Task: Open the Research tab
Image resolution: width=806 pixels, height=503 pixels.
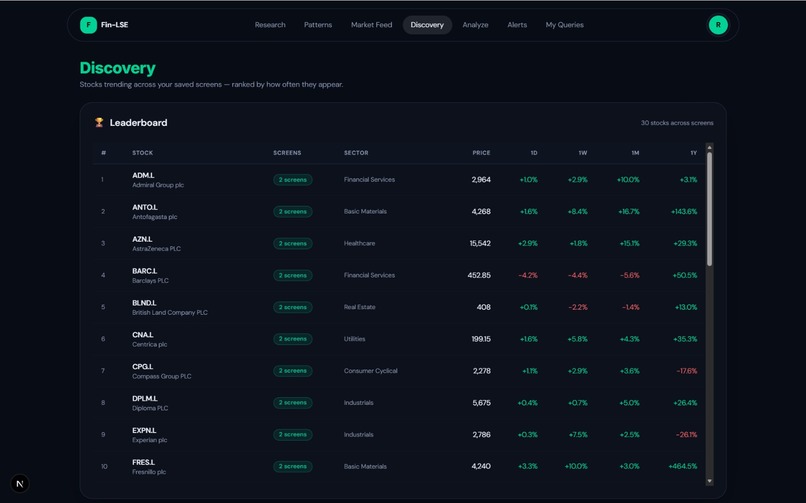Action: 270,25
